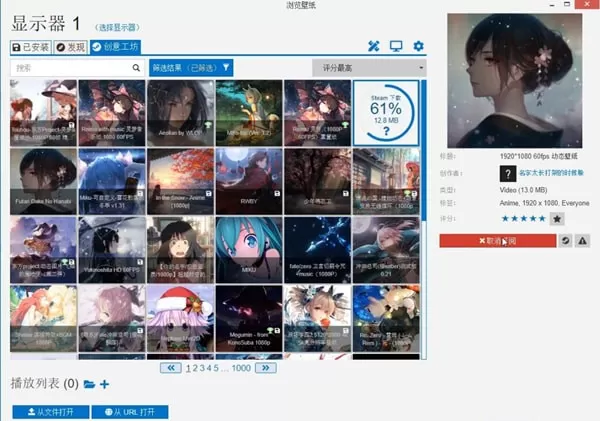Image resolution: width=600 pixels, height=421 pixels.
Task: Open settings with the gear icon
Action: coord(418,46)
